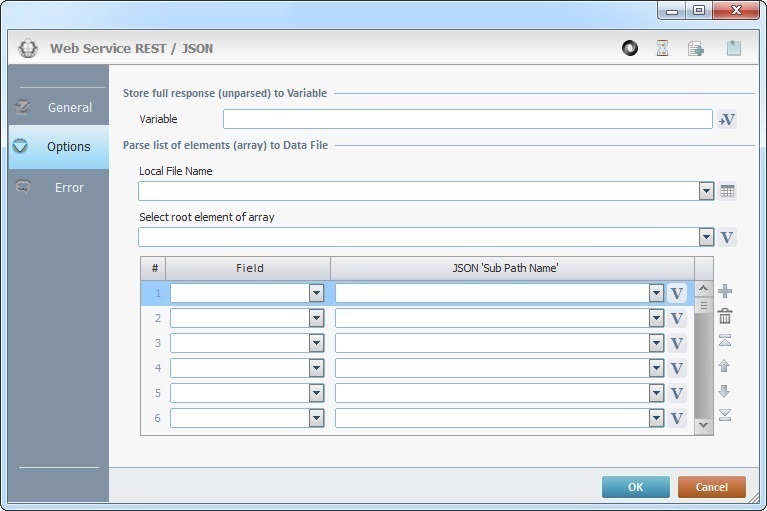Open the clipboard note icon in header
Viewport: 767px width, 511px height.
(734, 48)
